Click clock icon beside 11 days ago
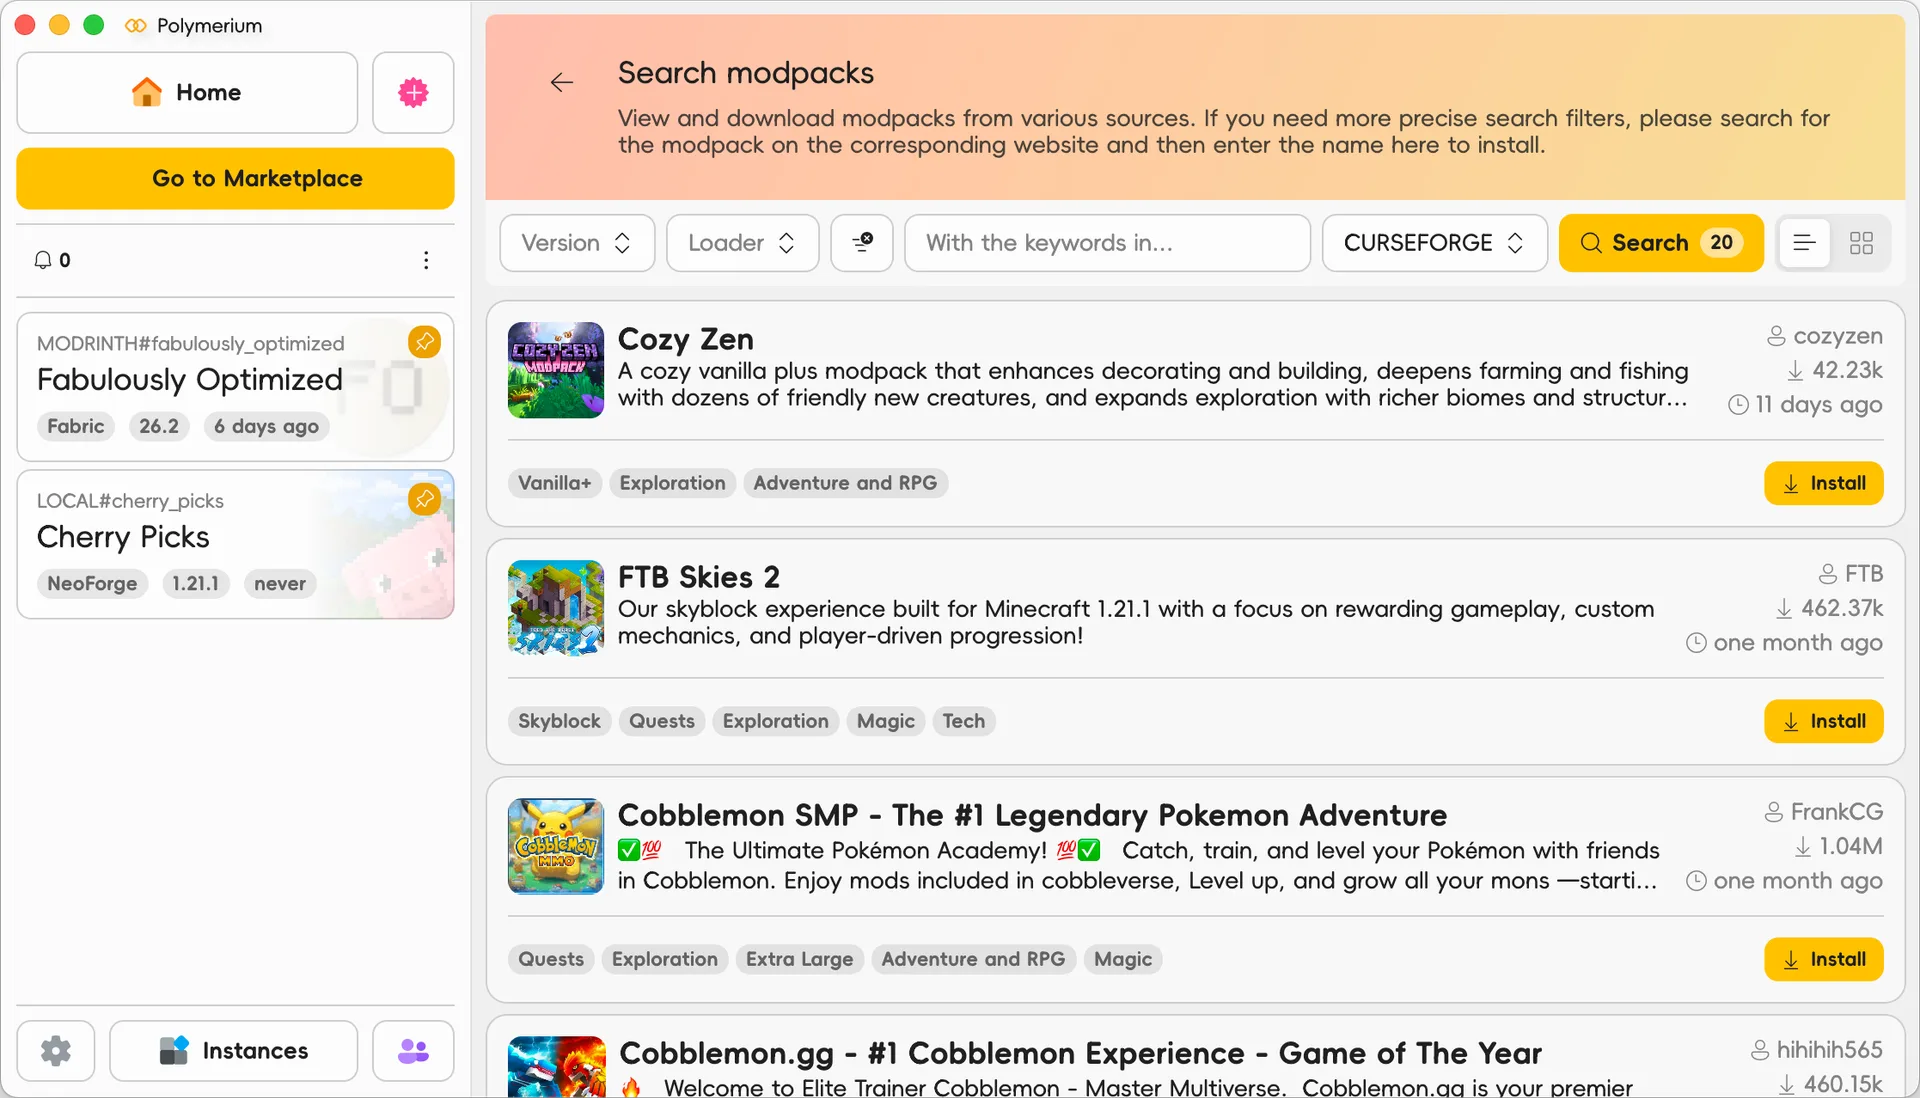Viewport: 1920px width, 1098px height. tap(1739, 405)
